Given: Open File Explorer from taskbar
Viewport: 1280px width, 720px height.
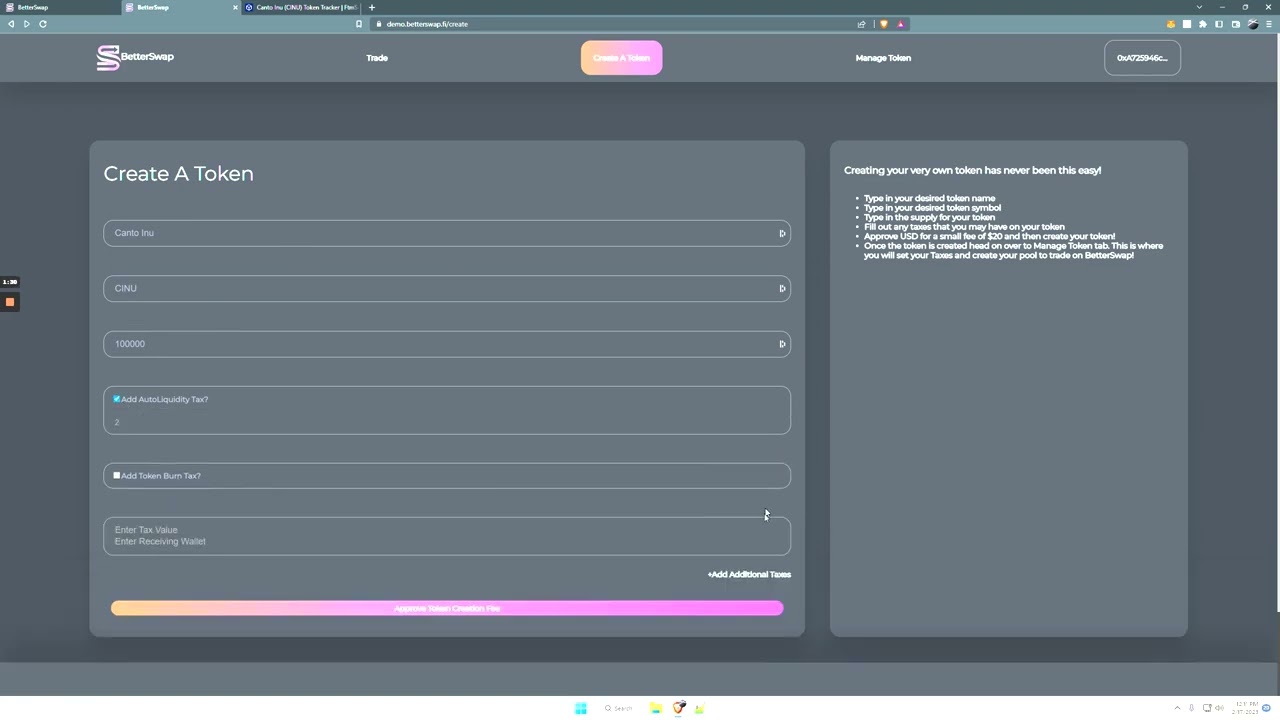Looking at the screenshot, I should (655, 708).
